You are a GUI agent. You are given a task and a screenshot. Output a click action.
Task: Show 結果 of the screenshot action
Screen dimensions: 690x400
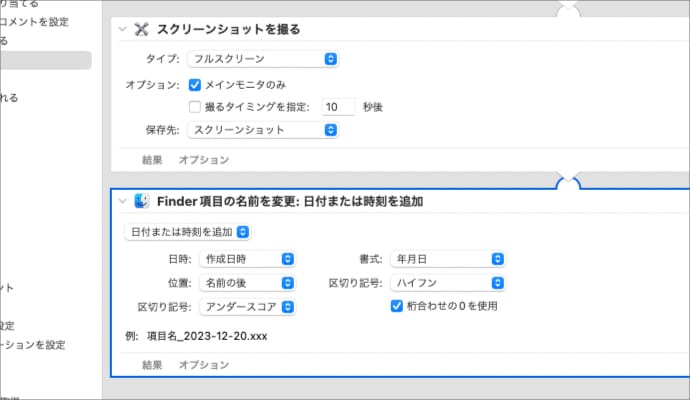154,160
